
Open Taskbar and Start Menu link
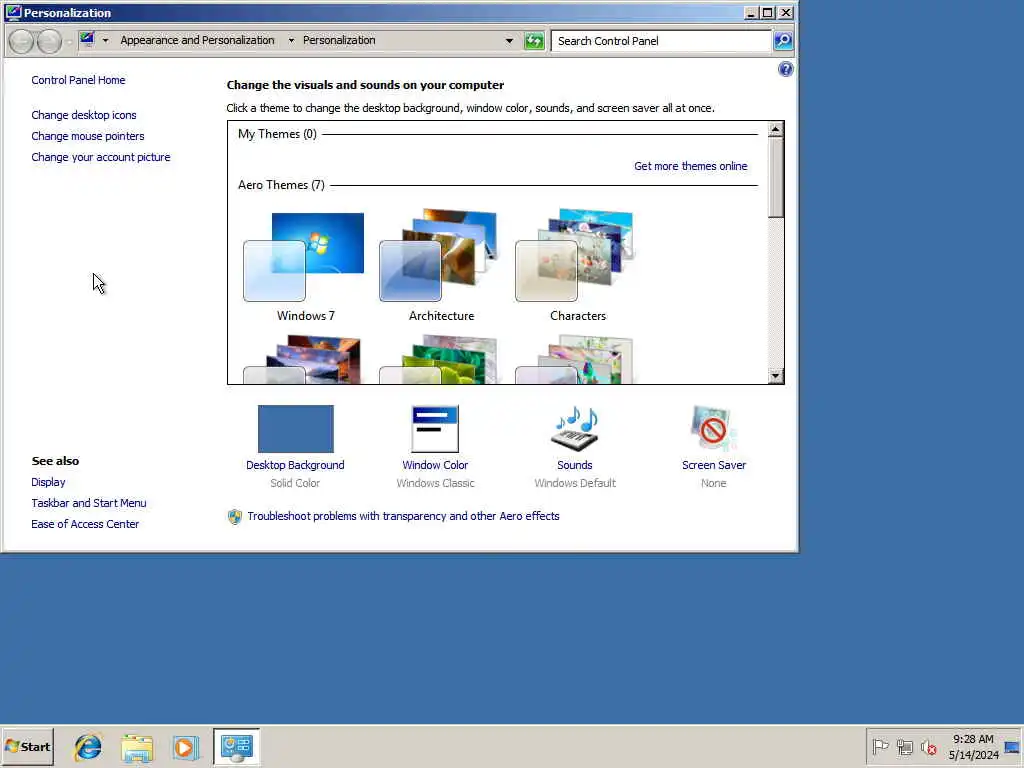pos(89,503)
